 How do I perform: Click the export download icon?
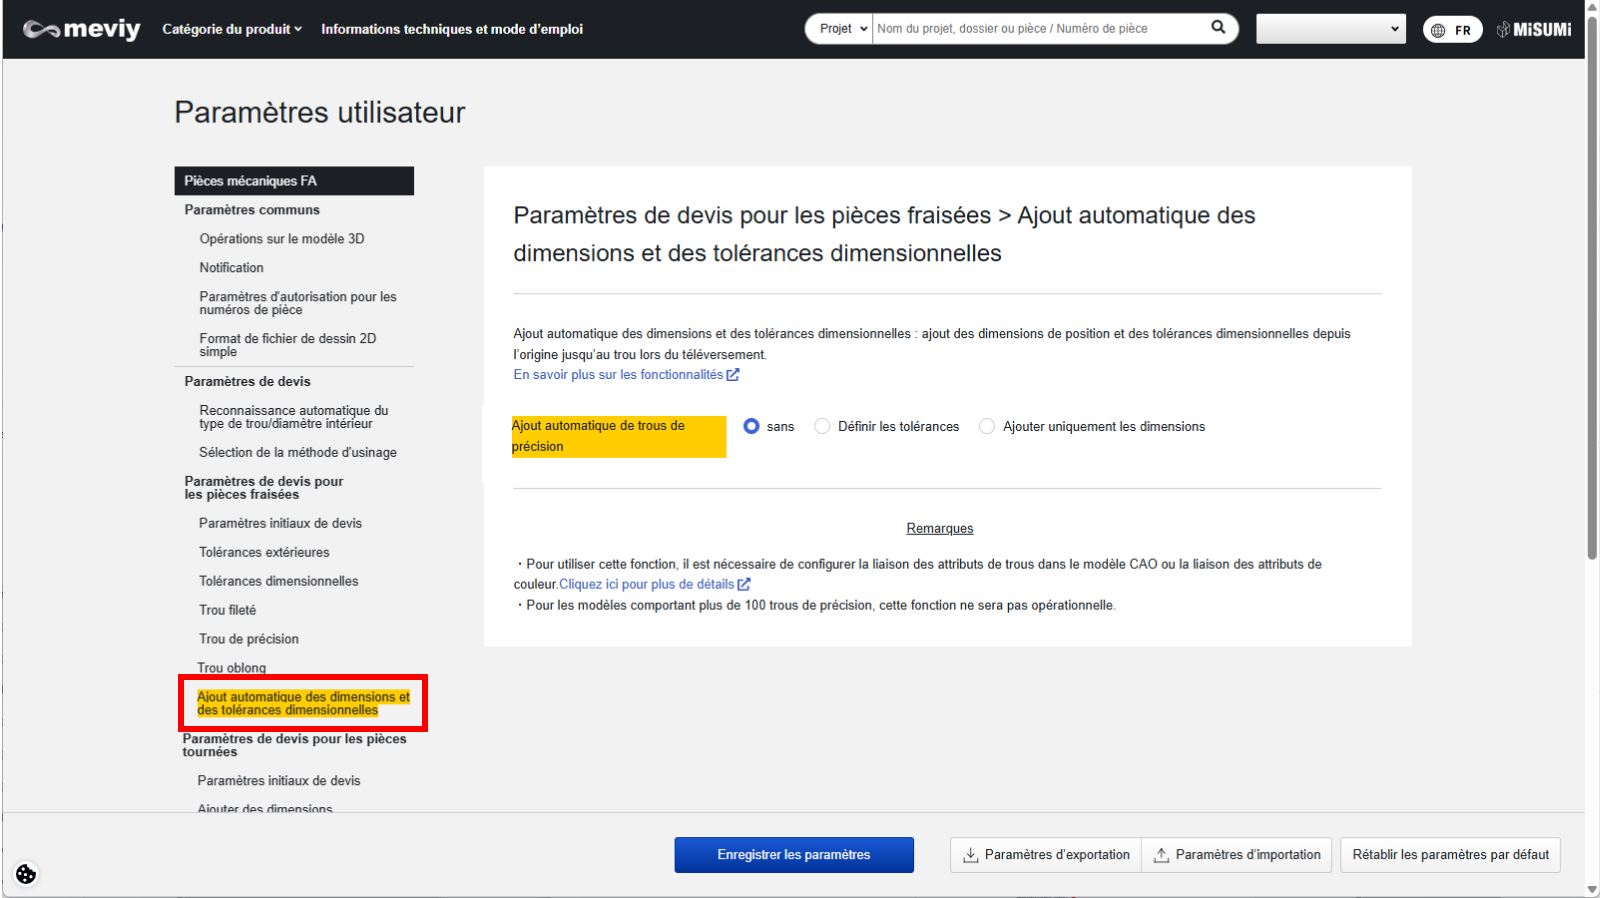click(x=970, y=855)
